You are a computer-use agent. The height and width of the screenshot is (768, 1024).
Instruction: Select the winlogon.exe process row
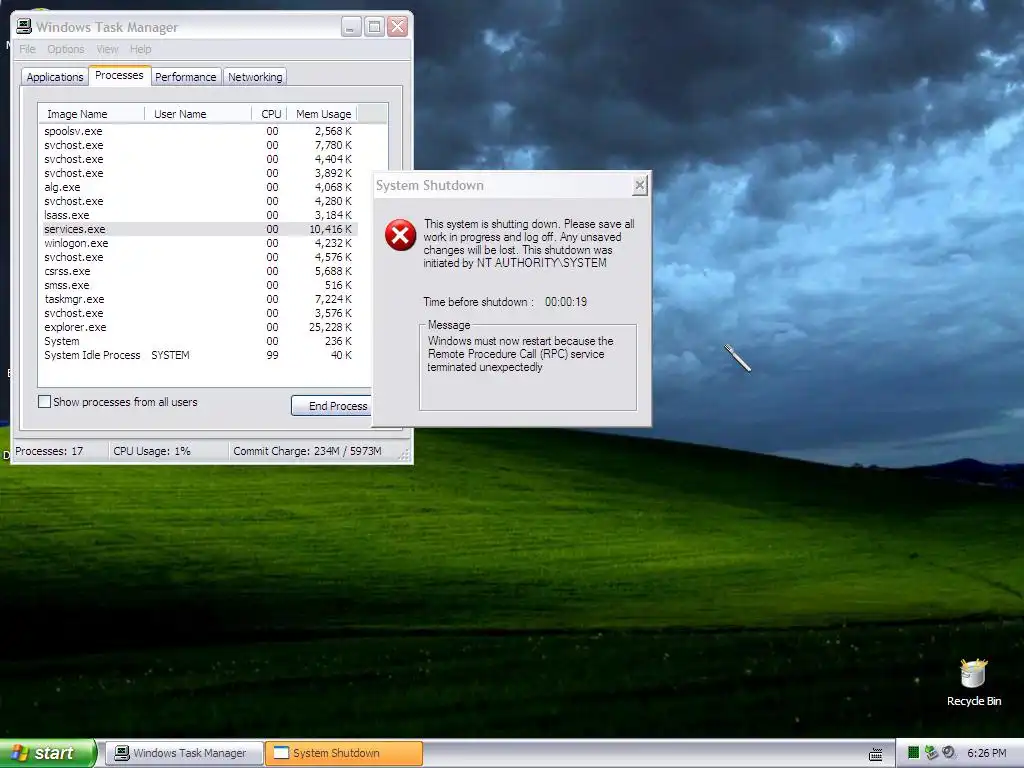point(199,243)
